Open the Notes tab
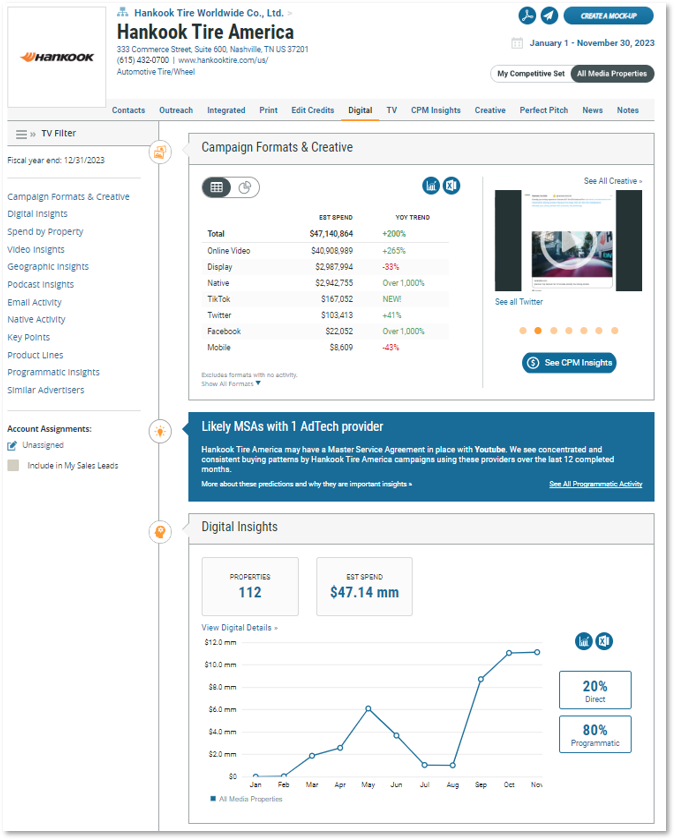 point(627,110)
